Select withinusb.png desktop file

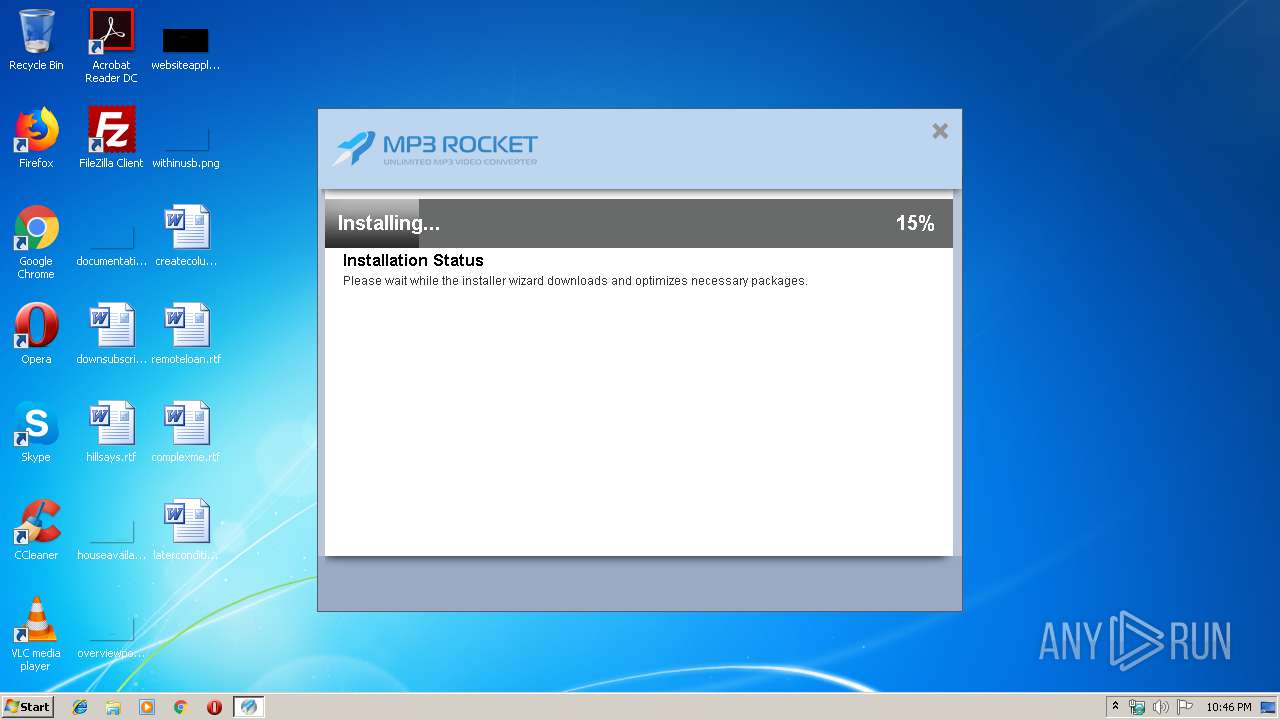coord(186,146)
